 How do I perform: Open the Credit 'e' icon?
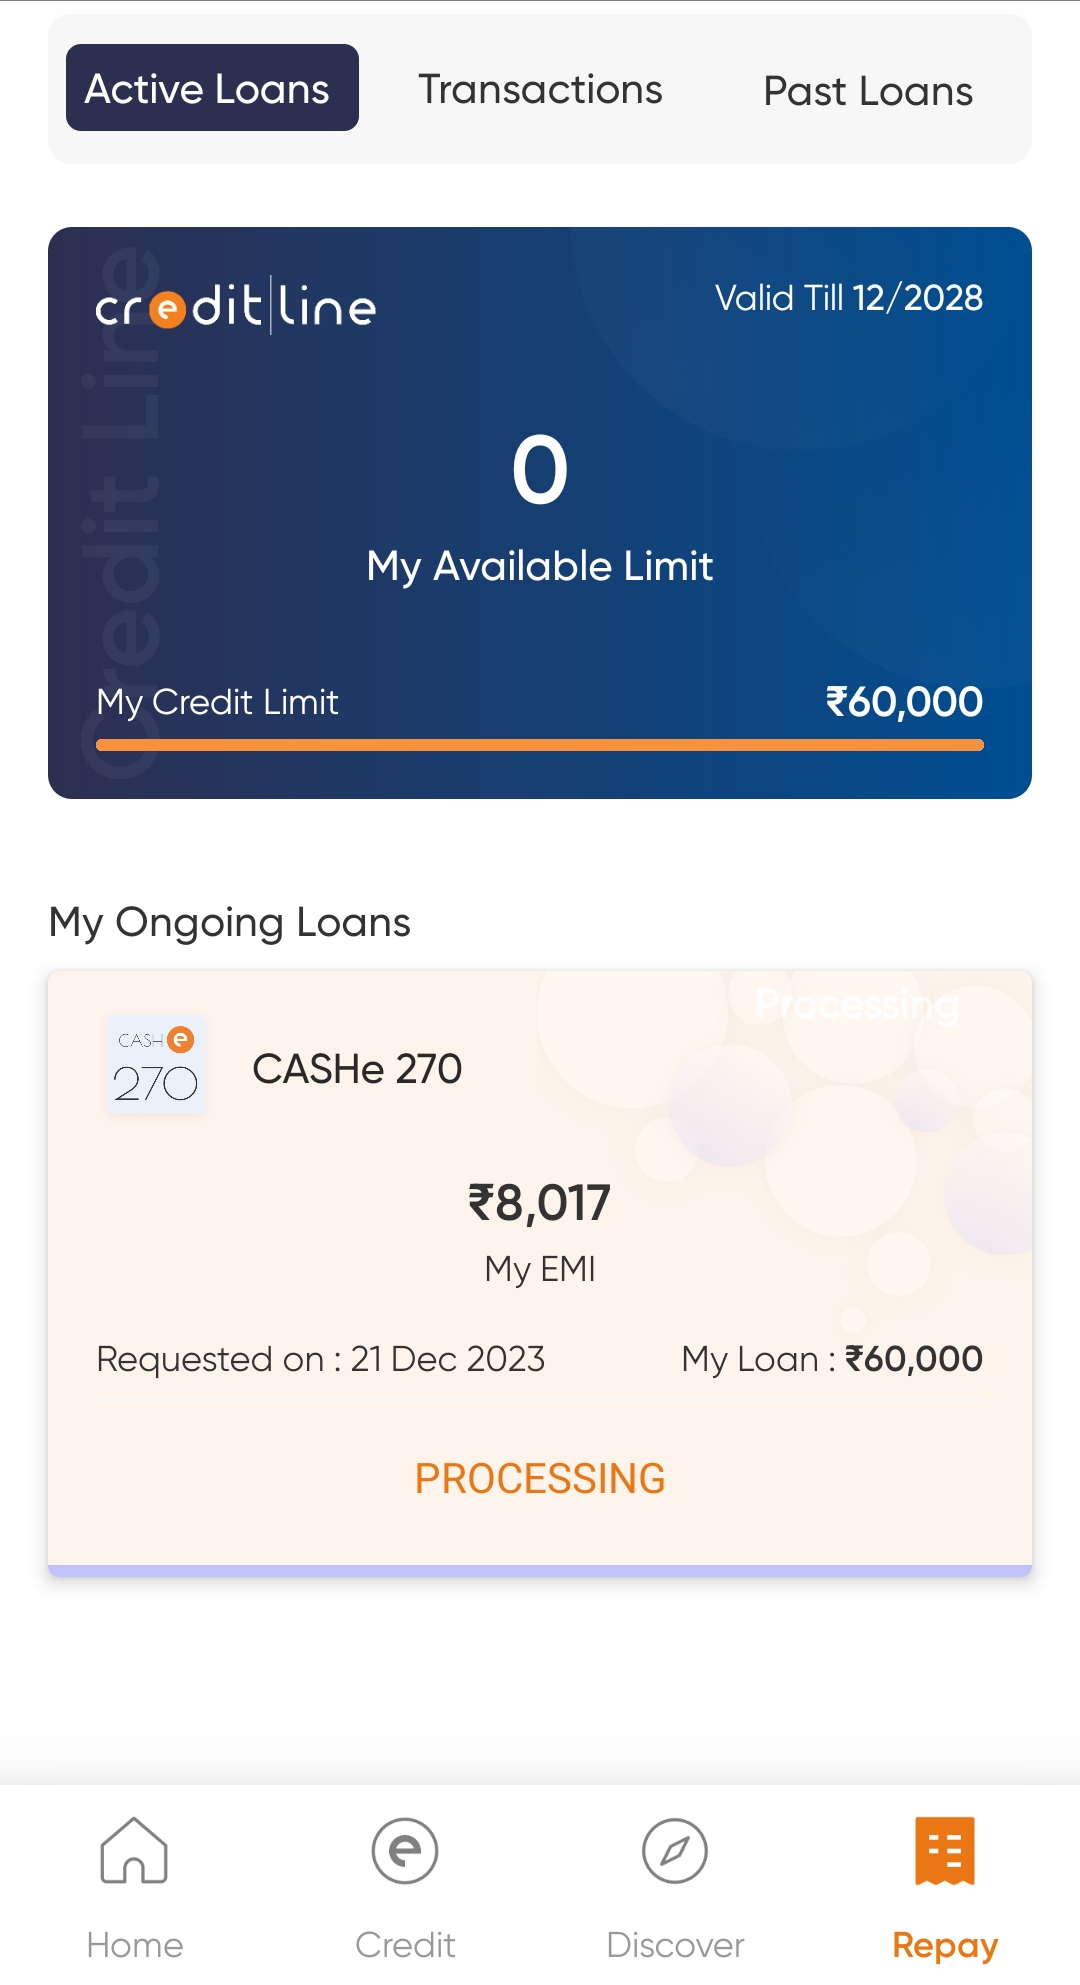click(405, 1850)
